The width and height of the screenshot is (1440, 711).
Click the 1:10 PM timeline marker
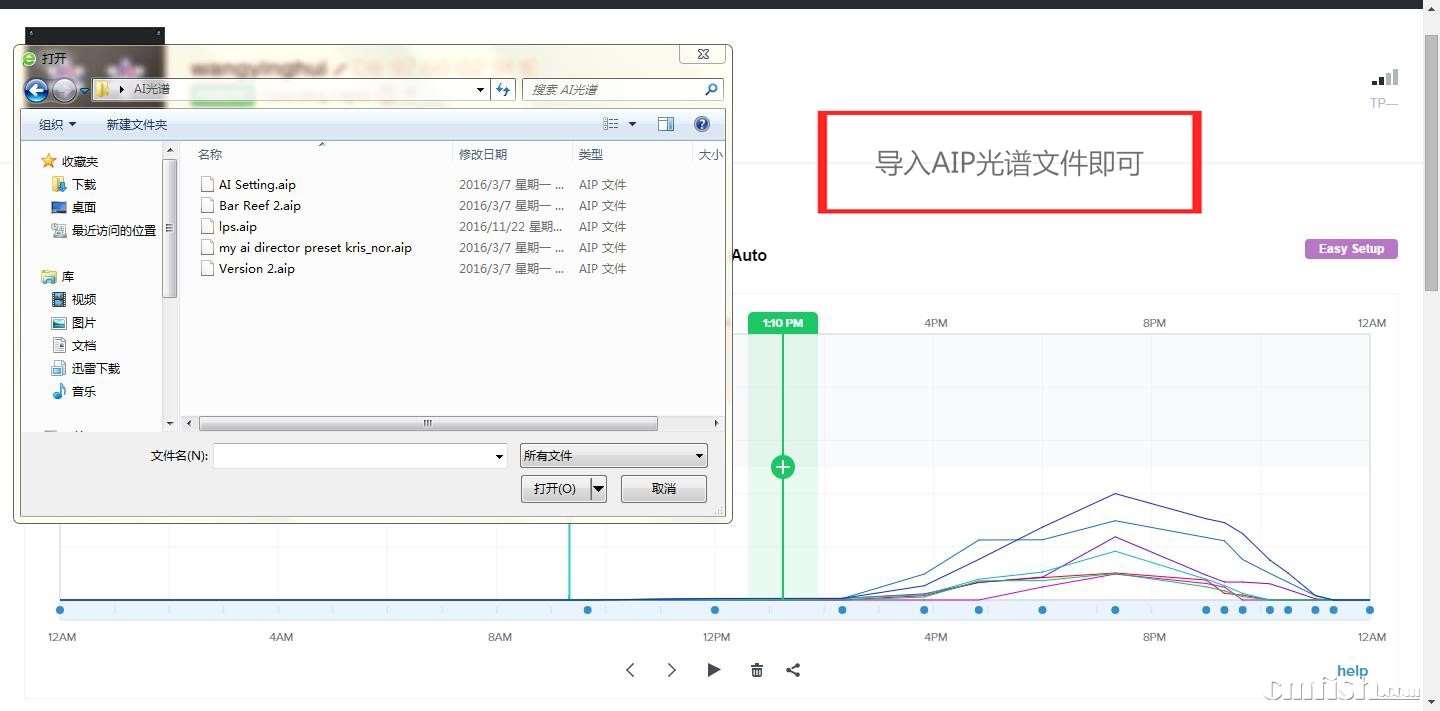[783, 323]
